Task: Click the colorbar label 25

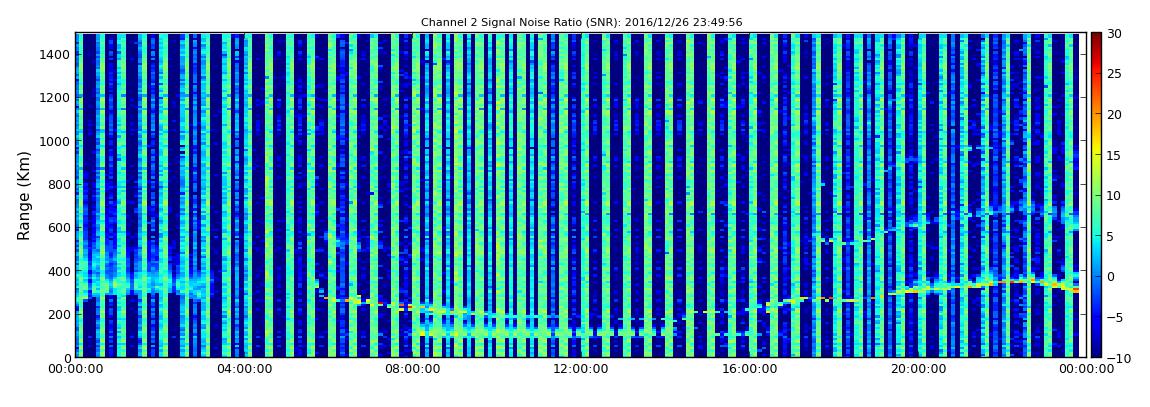Action: click(x=1114, y=74)
